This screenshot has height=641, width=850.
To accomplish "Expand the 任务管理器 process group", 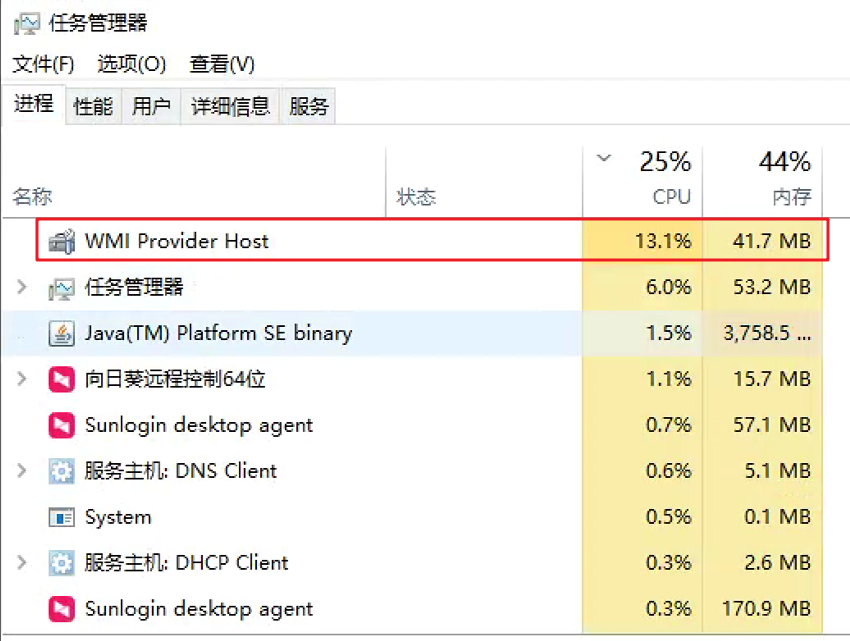I will coord(22,286).
